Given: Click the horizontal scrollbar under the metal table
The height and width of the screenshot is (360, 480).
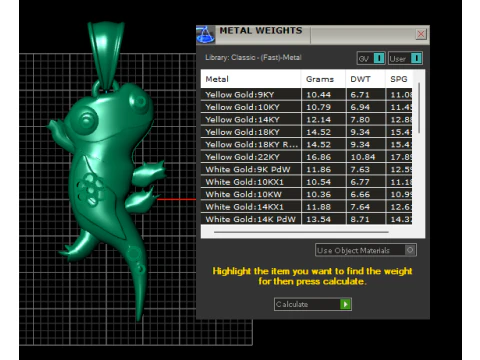Looking at the screenshot, I should [x=301, y=232].
